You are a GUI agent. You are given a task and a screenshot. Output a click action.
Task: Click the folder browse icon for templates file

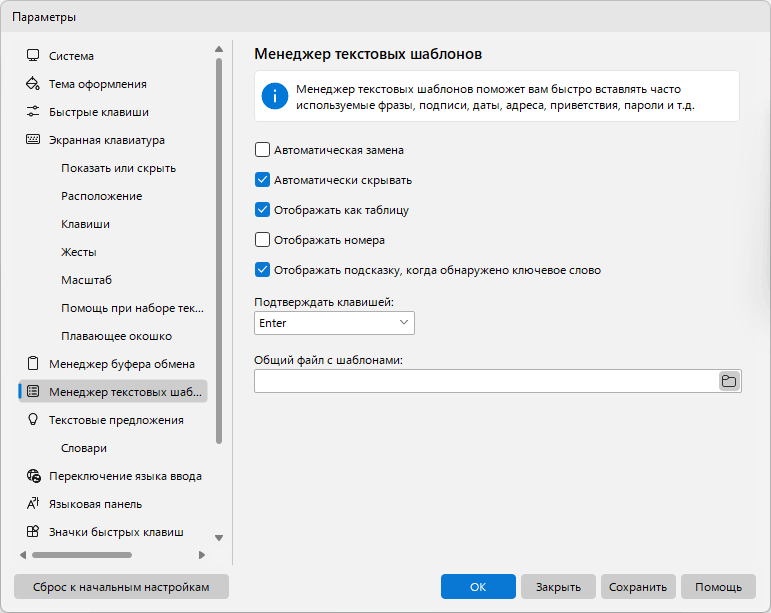pyautogui.click(x=729, y=381)
